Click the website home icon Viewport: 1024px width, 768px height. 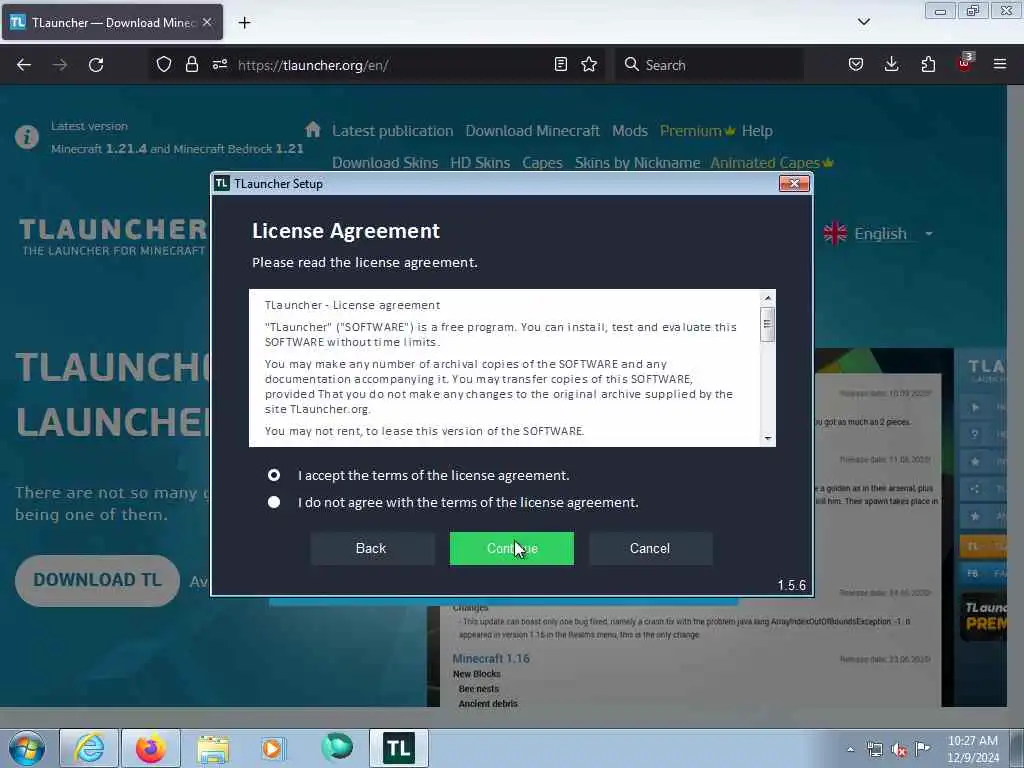tap(313, 129)
